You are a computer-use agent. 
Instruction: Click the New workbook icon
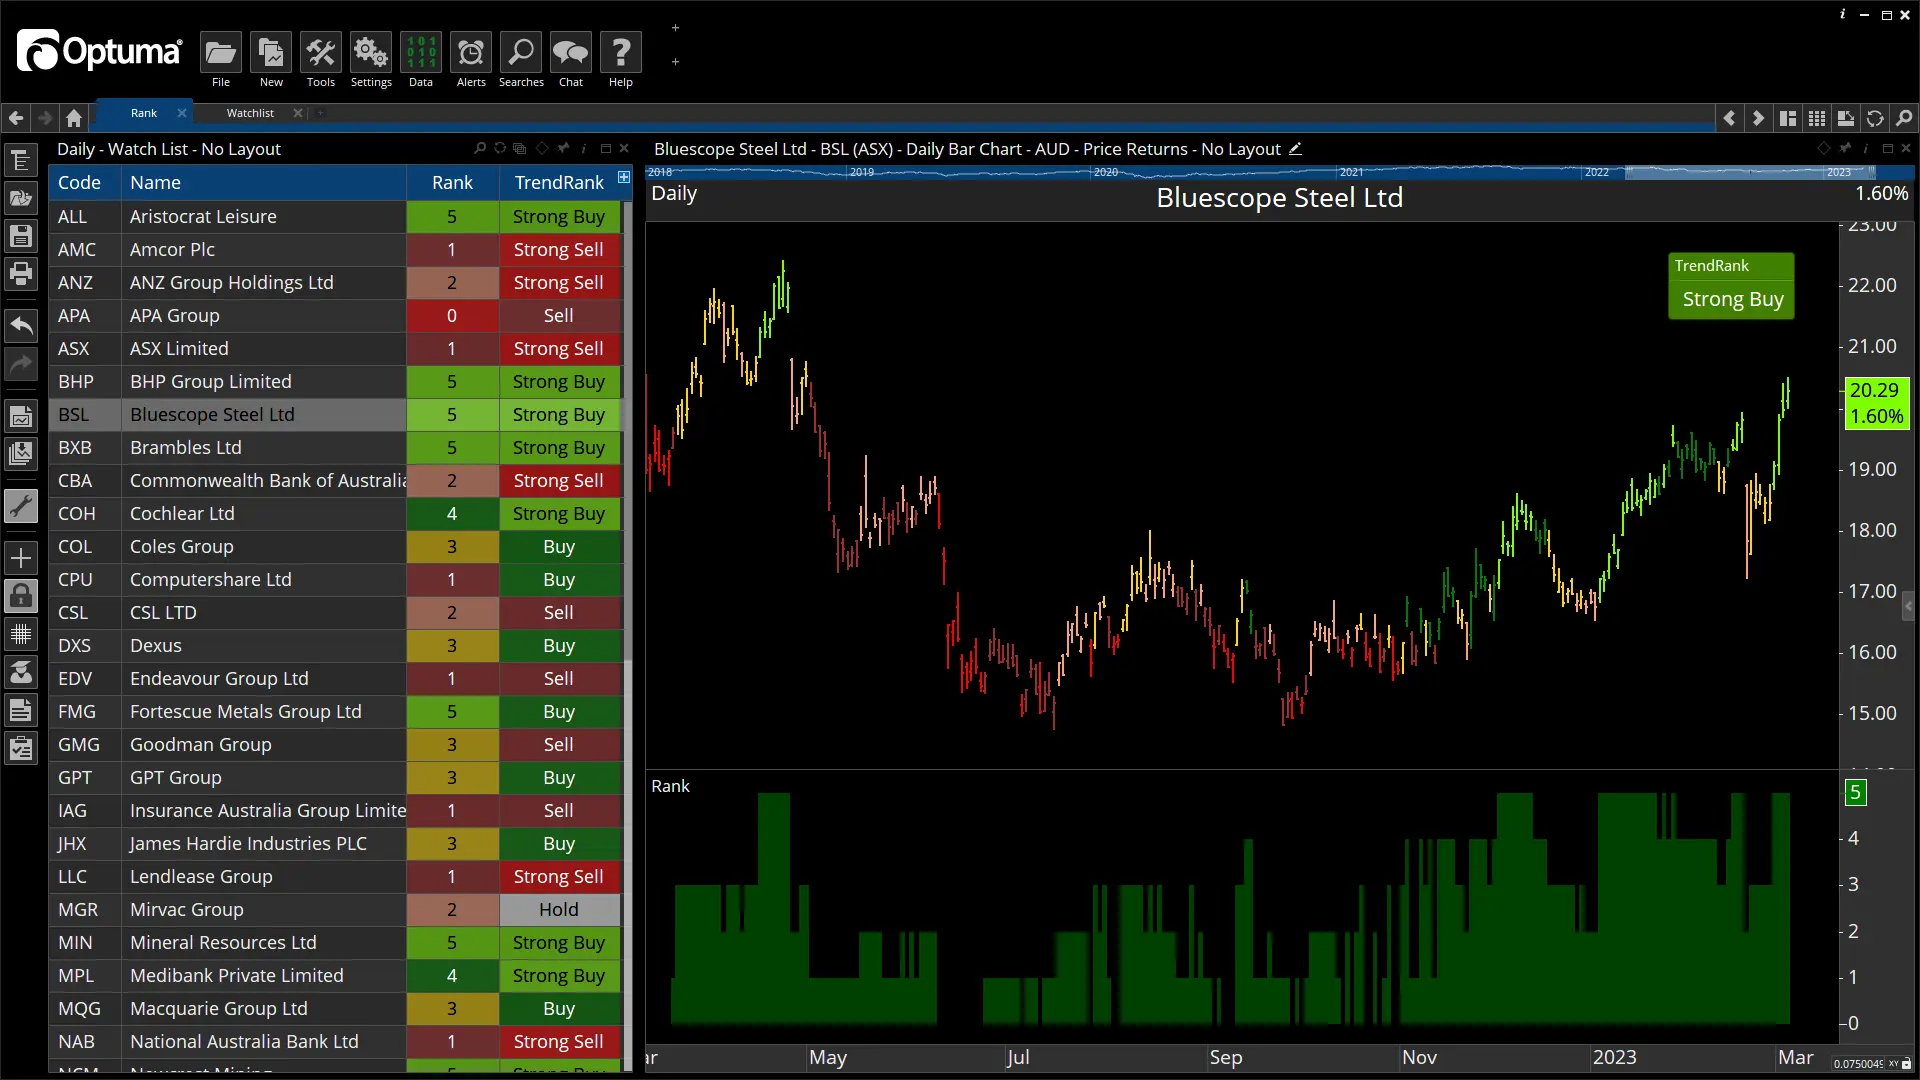pyautogui.click(x=271, y=53)
